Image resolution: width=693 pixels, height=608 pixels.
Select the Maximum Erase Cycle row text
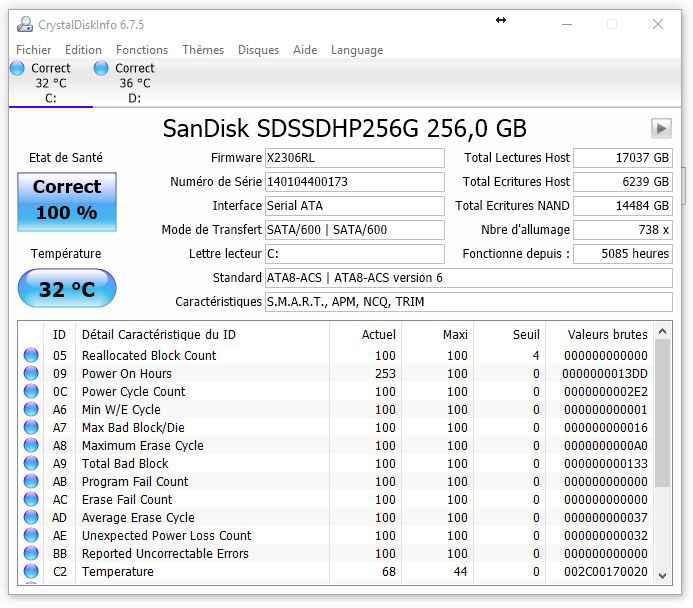(143, 445)
